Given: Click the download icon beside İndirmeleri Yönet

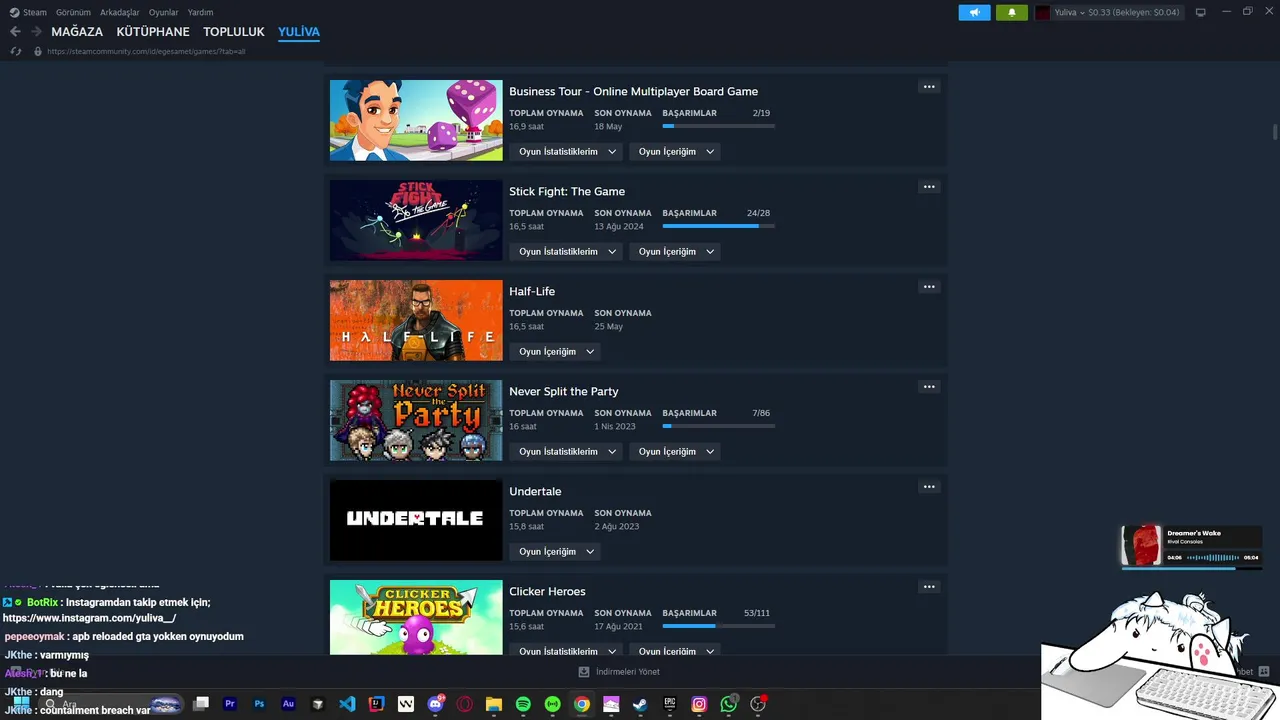Looking at the screenshot, I should (584, 672).
